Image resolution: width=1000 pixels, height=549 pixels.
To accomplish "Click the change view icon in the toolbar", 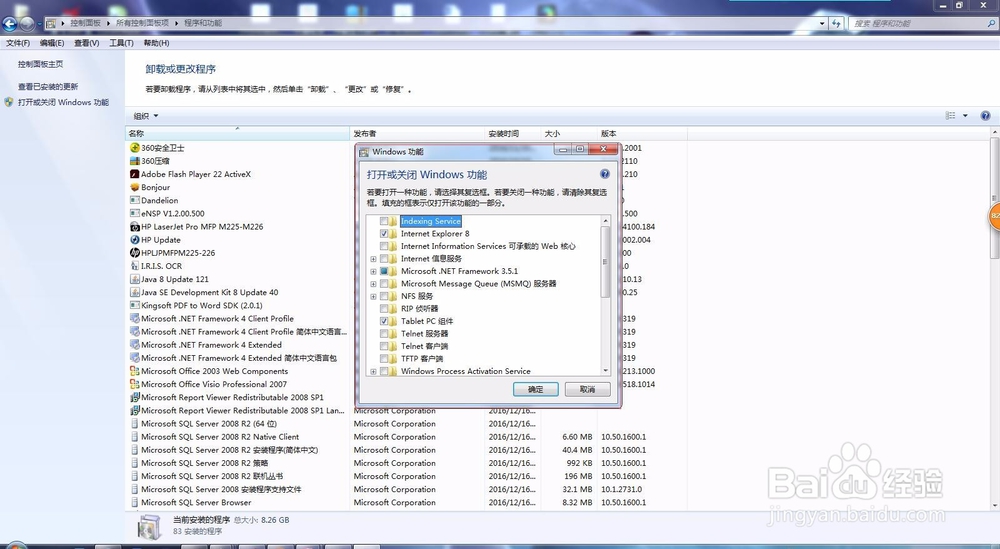I will pos(950,116).
